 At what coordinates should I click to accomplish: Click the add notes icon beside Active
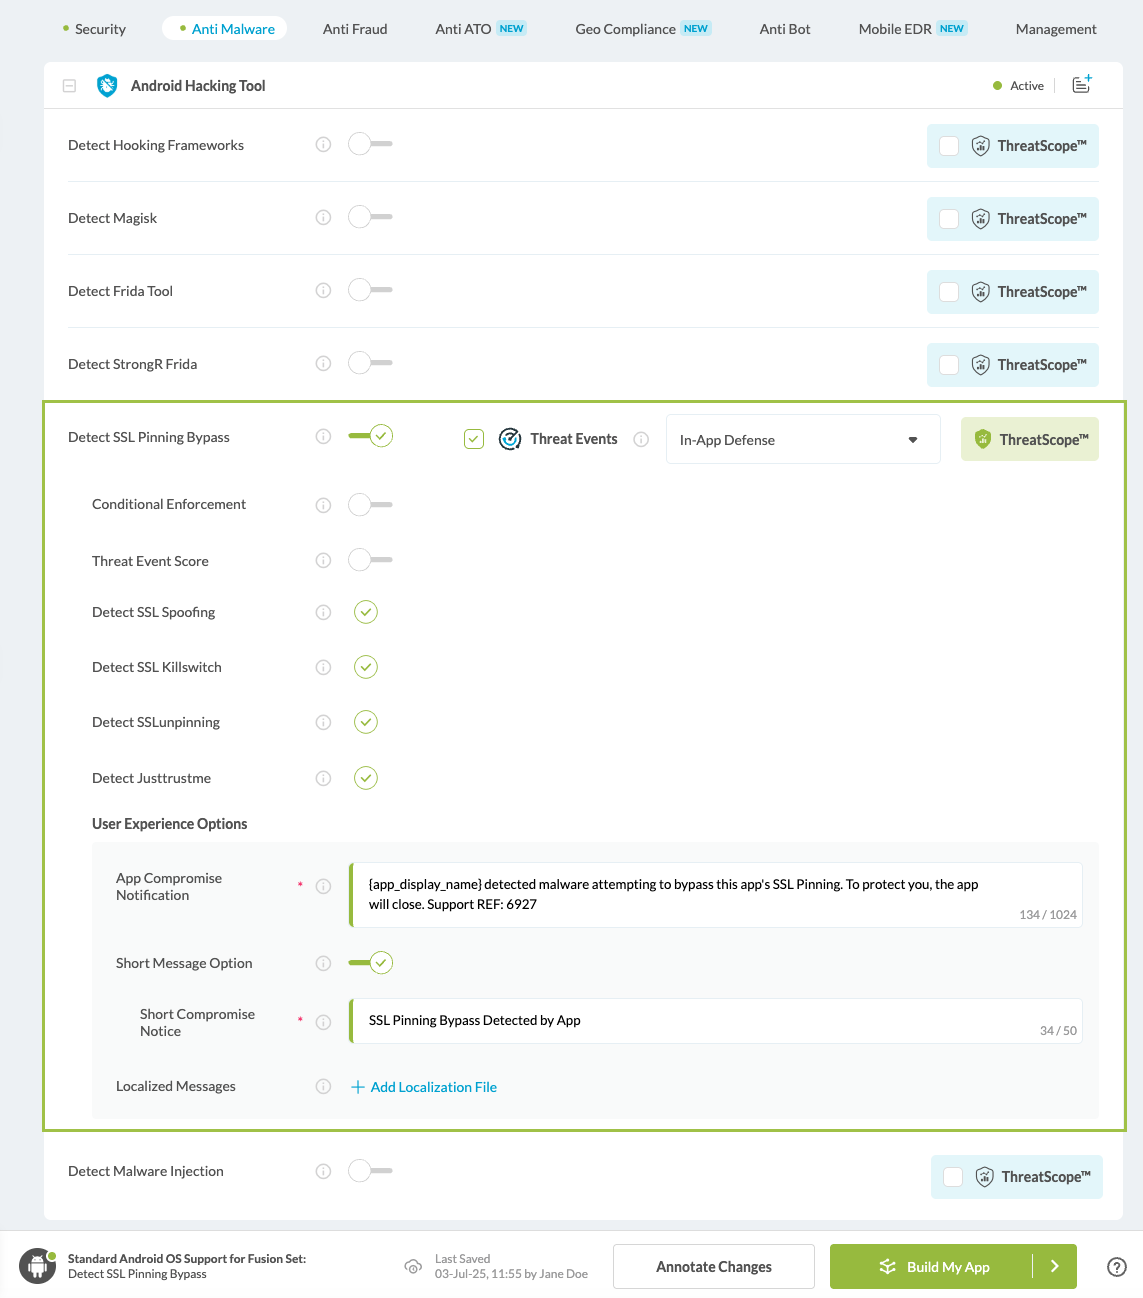pyautogui.click(x=1081, y=85)
